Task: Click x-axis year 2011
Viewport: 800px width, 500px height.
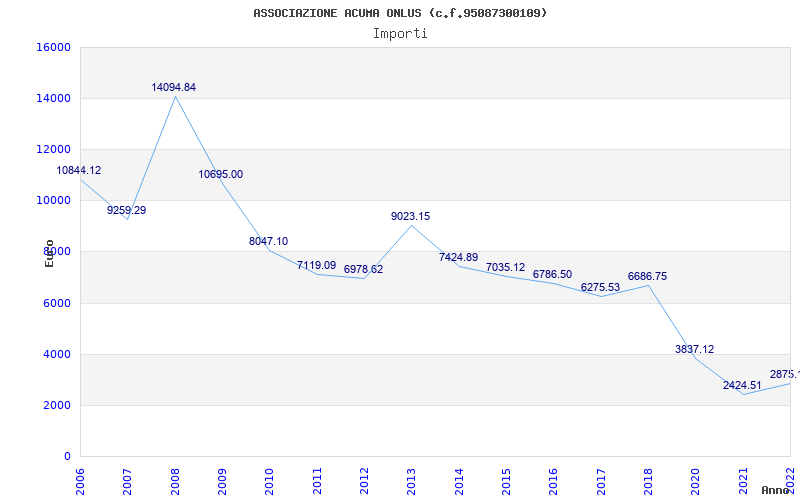Action: [317, 481]
